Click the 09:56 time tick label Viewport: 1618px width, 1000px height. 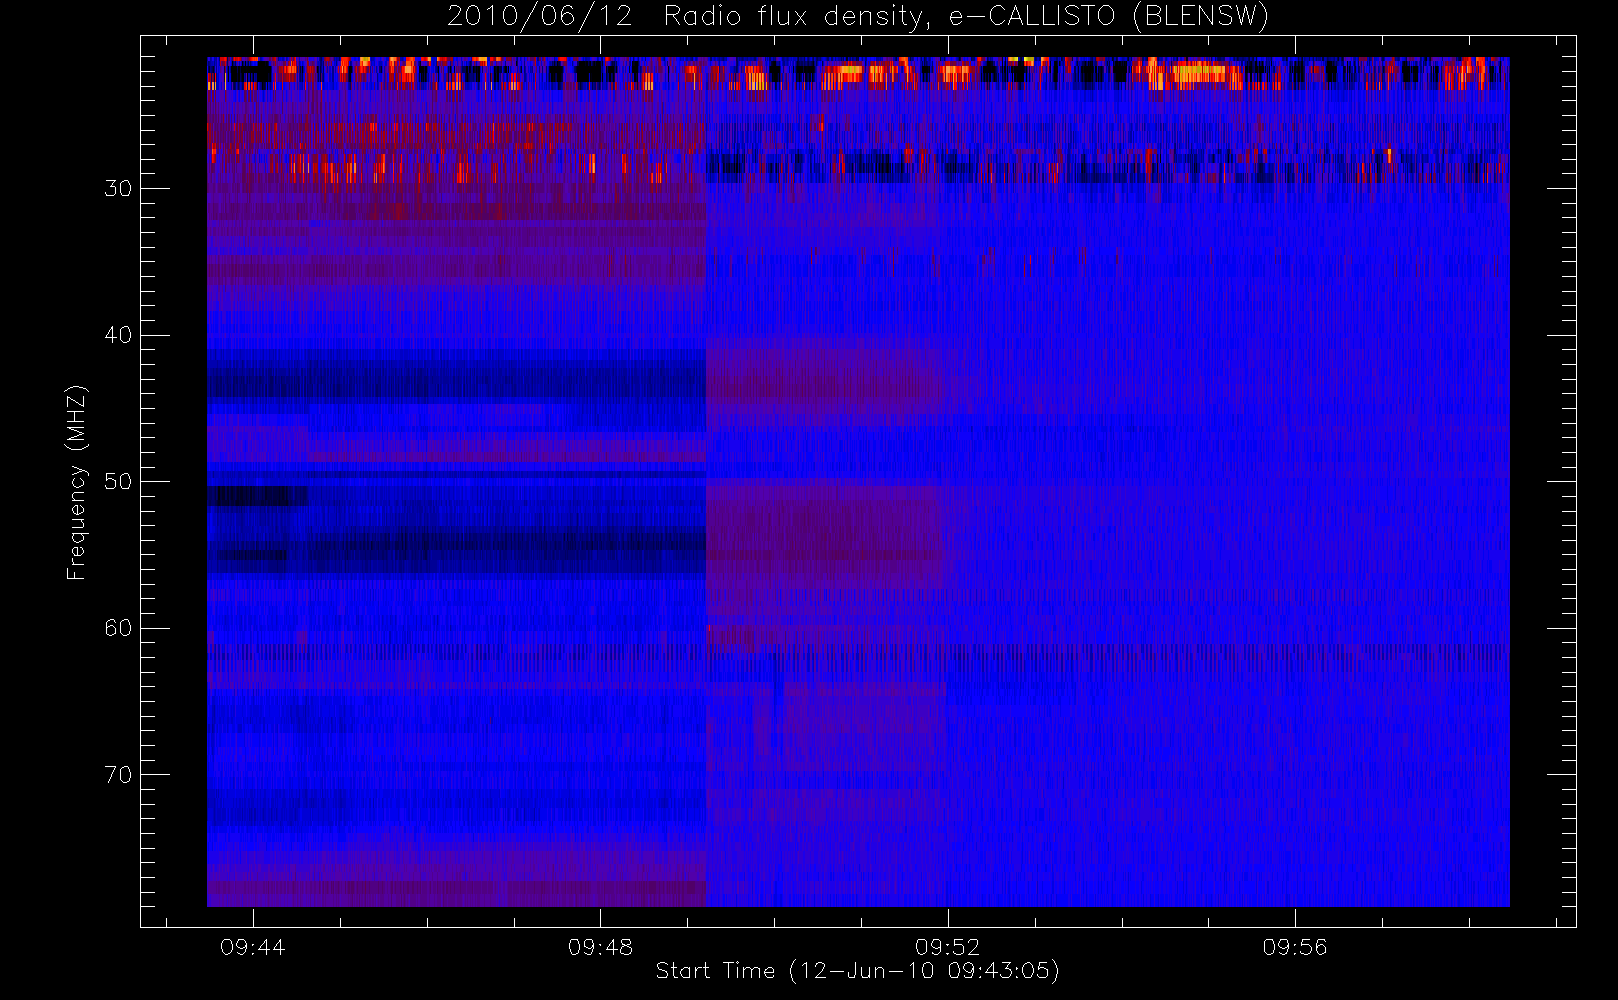(x=1294, y=947)
